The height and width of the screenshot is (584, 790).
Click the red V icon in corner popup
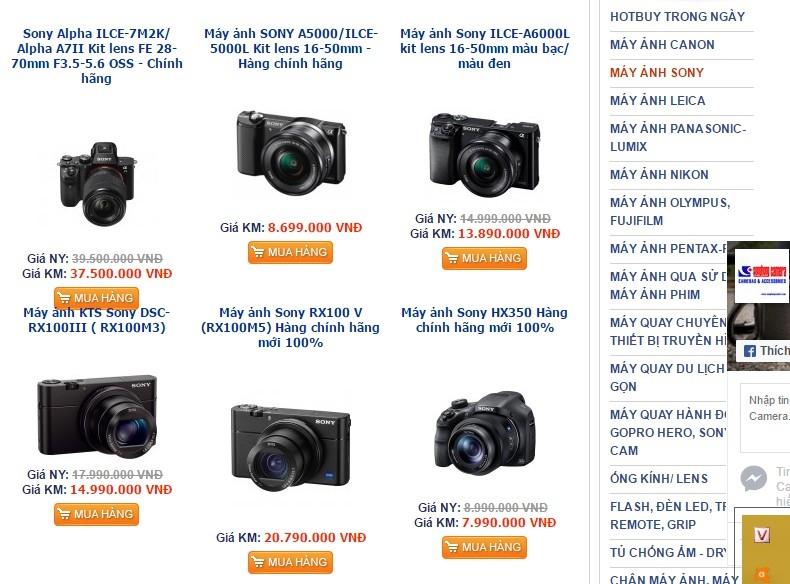coord(762,535)
